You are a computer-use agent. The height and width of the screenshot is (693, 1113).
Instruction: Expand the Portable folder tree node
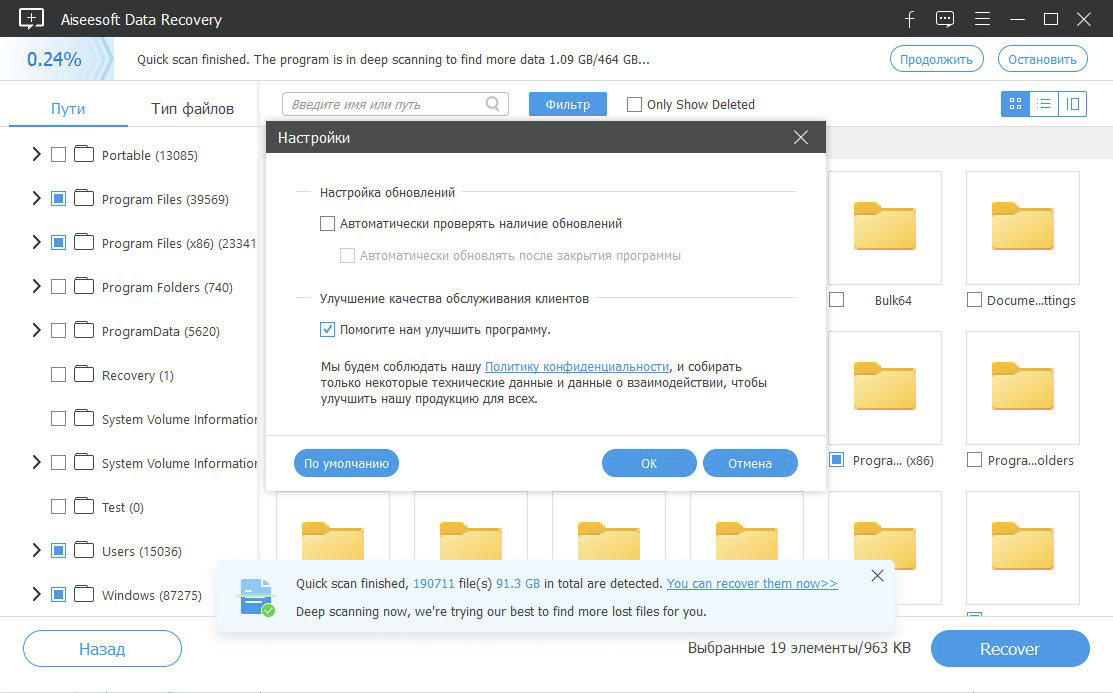click(x=36, y=155)
